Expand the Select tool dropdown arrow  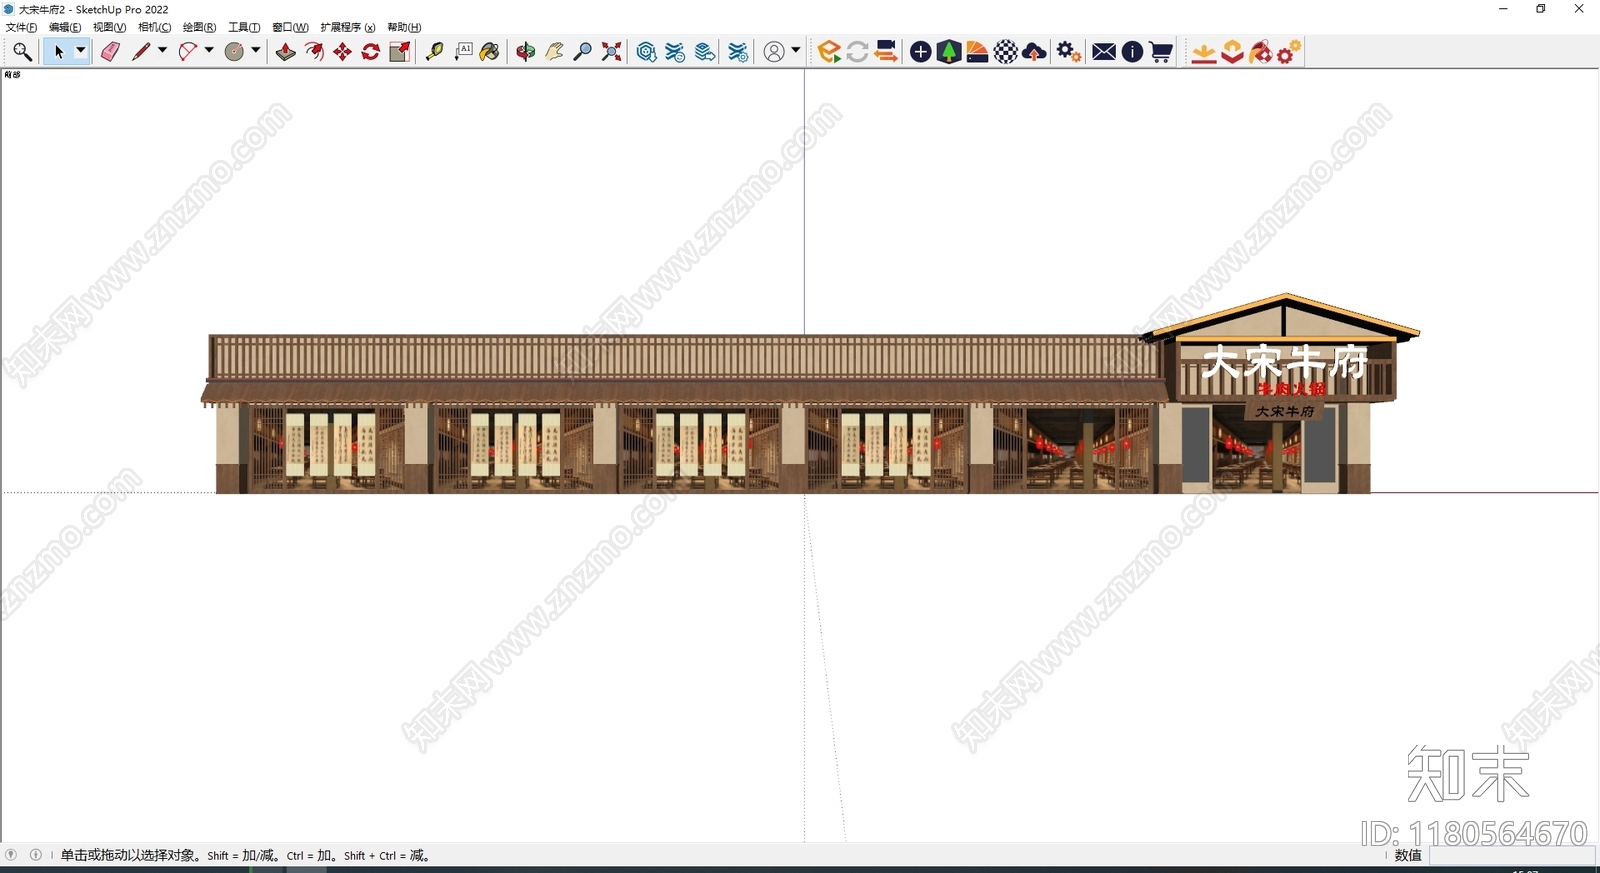pos(81,51)
